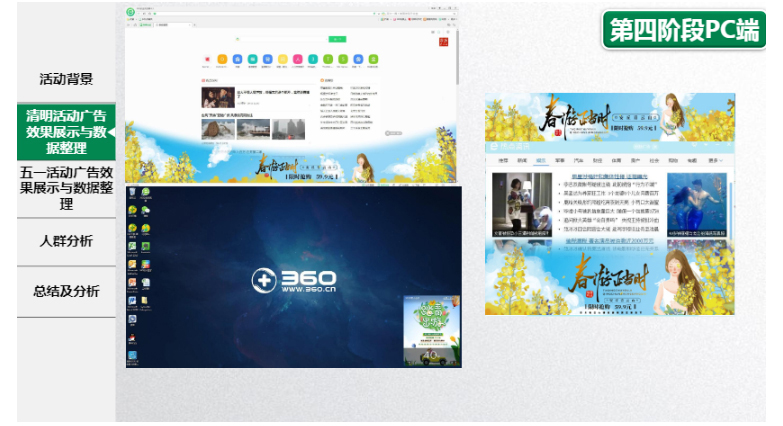Screen dimensions: 783x426
Task: Select 清明活动广告效果展示与数据整理 sidebar item
Action: [x=66, y=131]
